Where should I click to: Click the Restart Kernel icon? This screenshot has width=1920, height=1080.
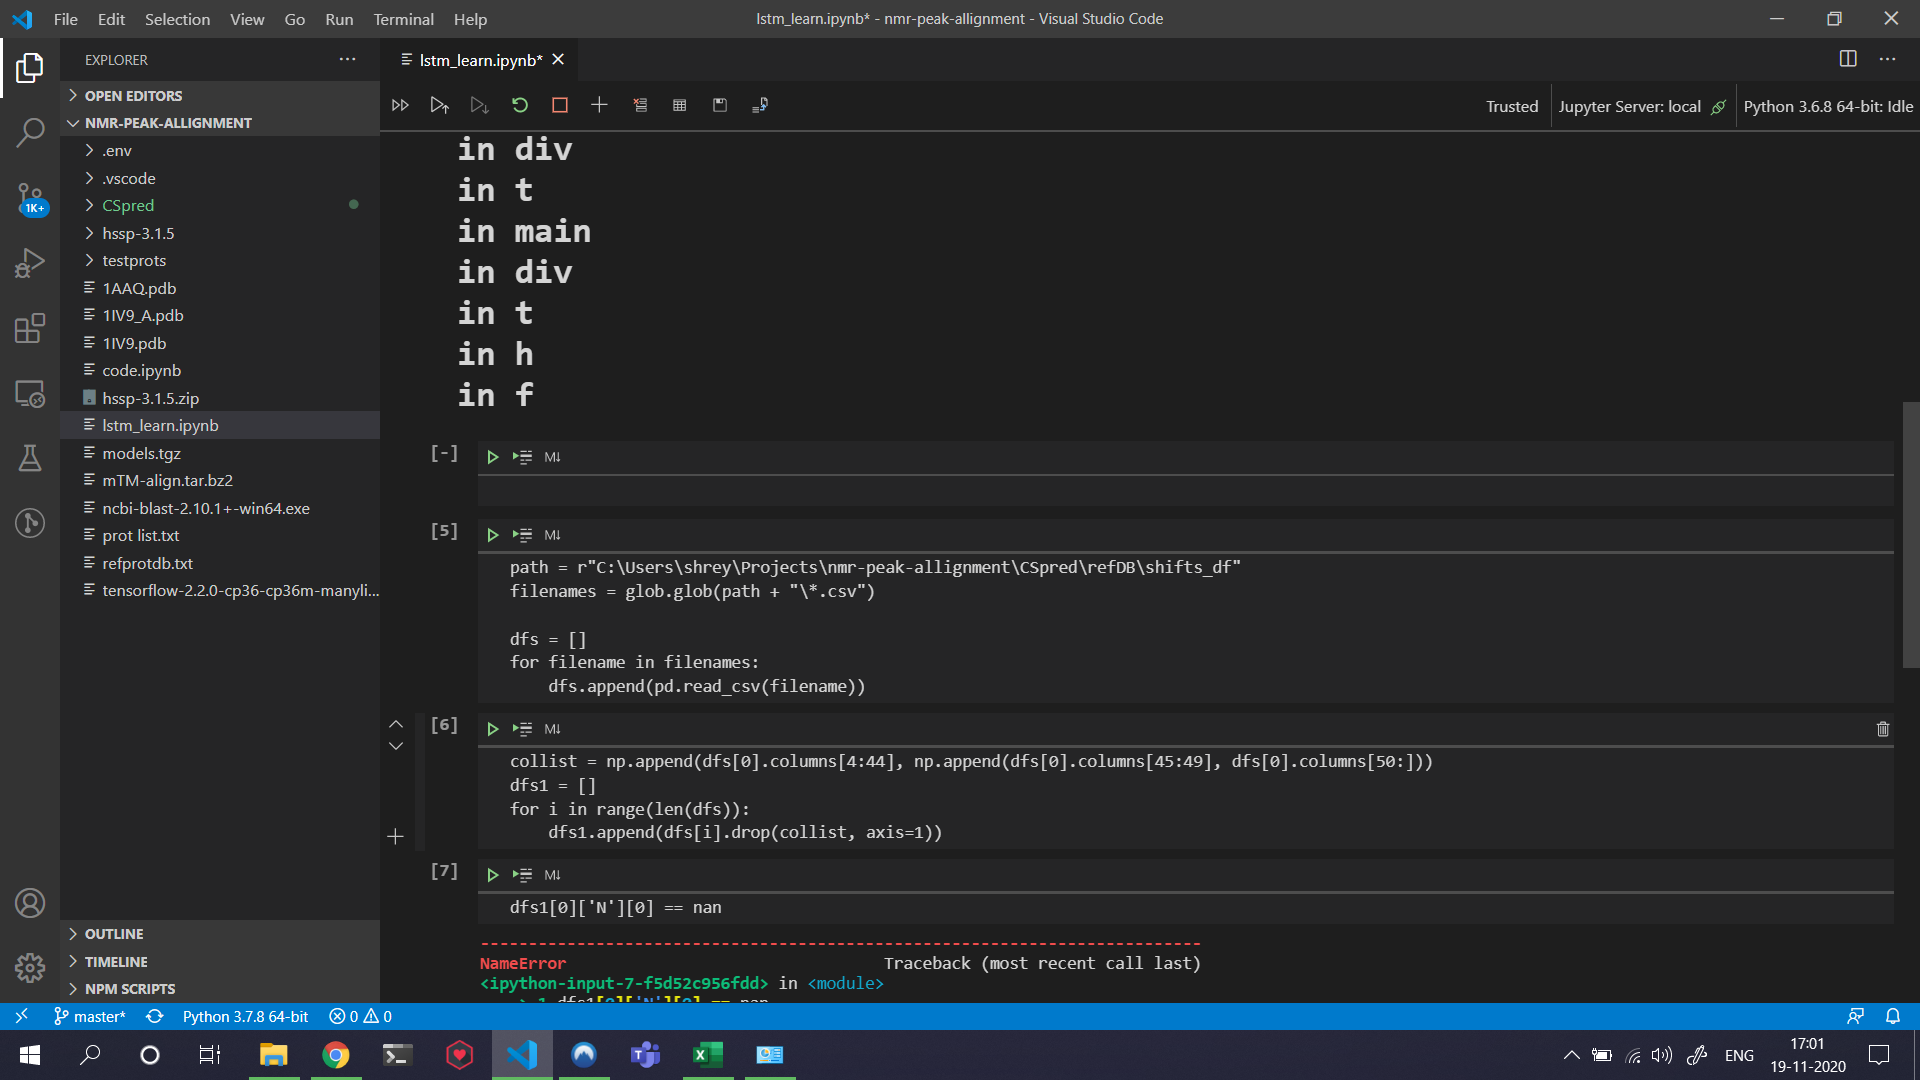pyautogui.click(x=520, y=105)
